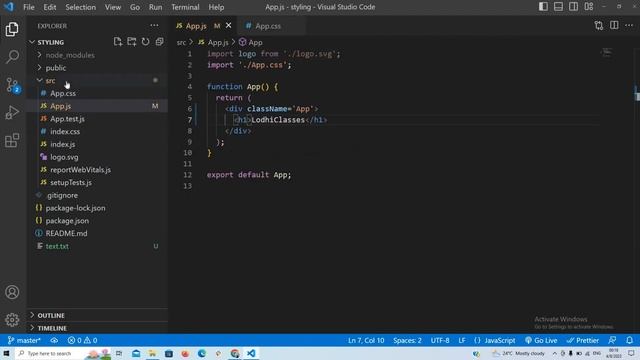The height and width of the screenshot is (360, 640).
Task: Click Ln 7, Col 10 go to line
Action: pos(366,340)
